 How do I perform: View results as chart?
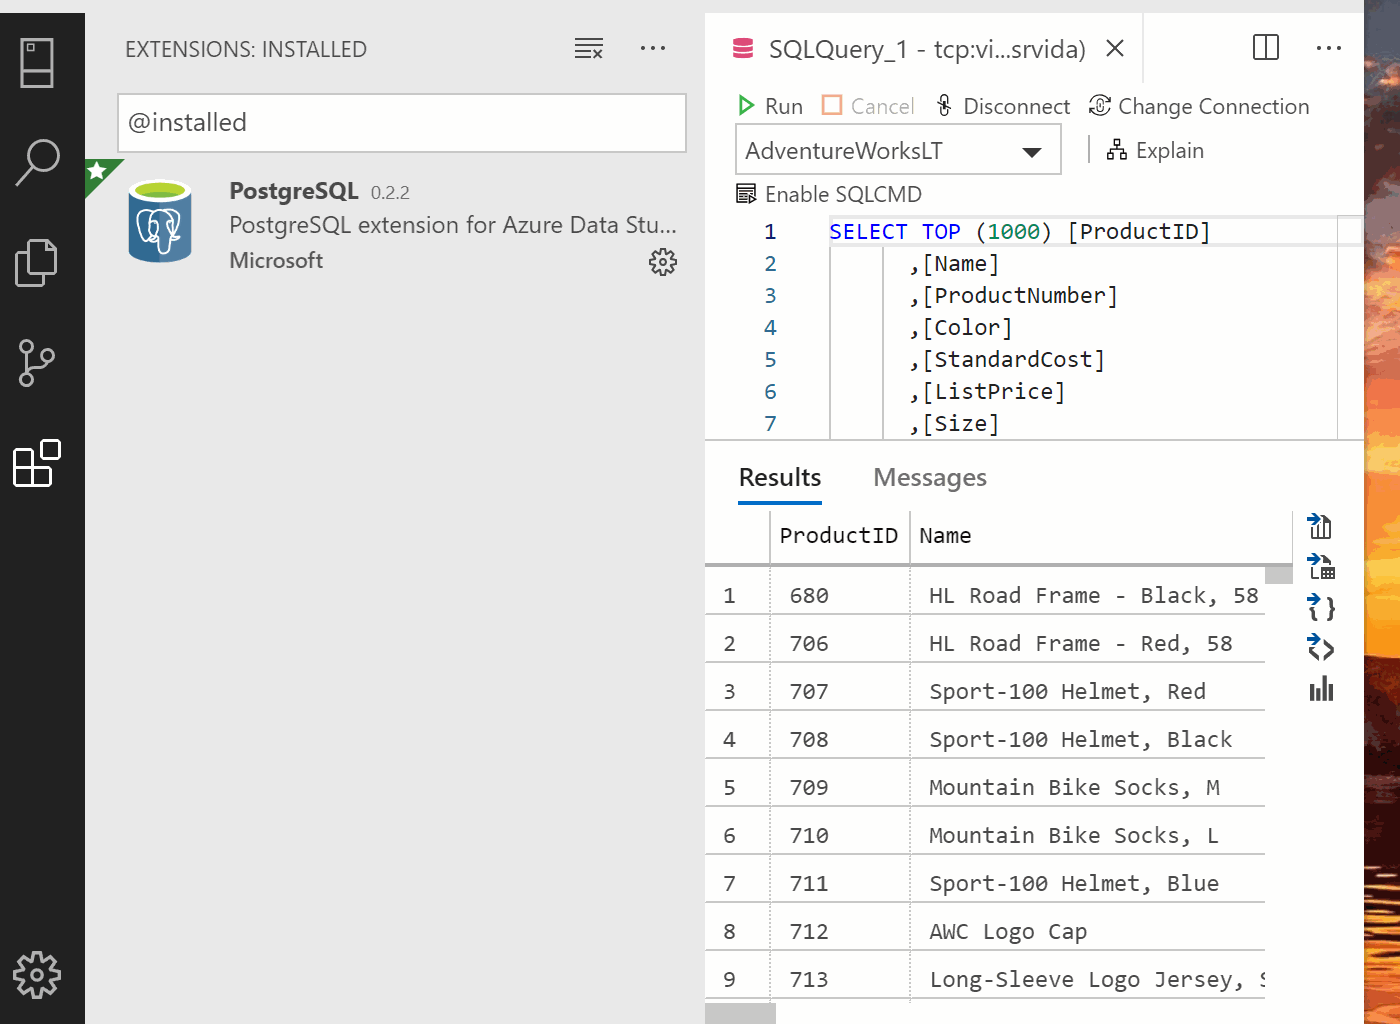(1319, 689)
